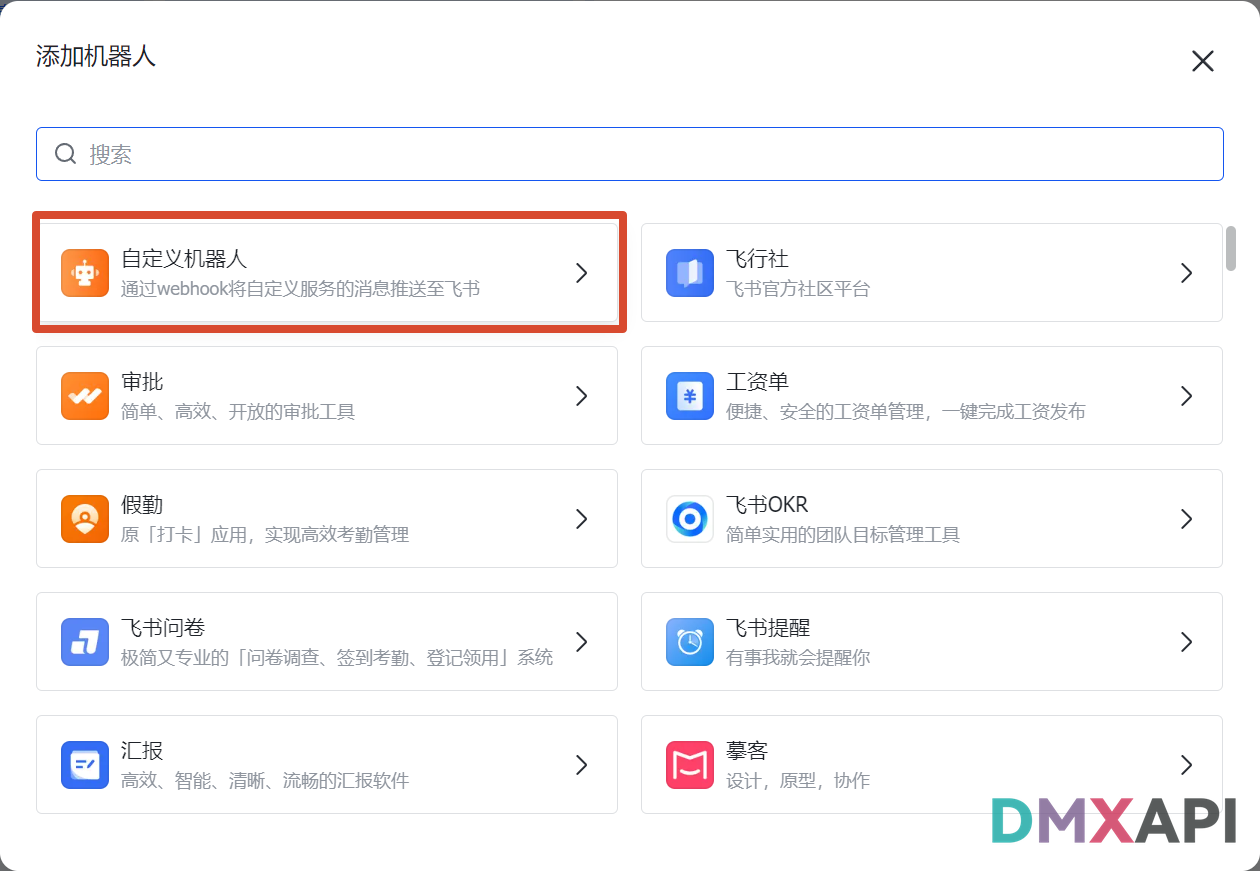This screenshot has height=871, width=1260.
Task: Expand the 飞行社 chevron arrow
Action: coord(1187,273)
